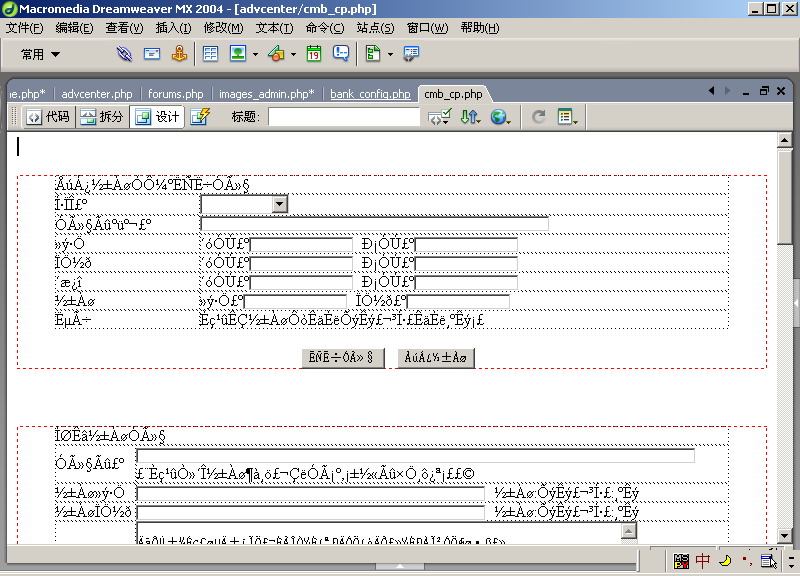Click the Chinese IME 中 indicator in tray
Screen dimensions: 800x576
[x=703, y=561]
